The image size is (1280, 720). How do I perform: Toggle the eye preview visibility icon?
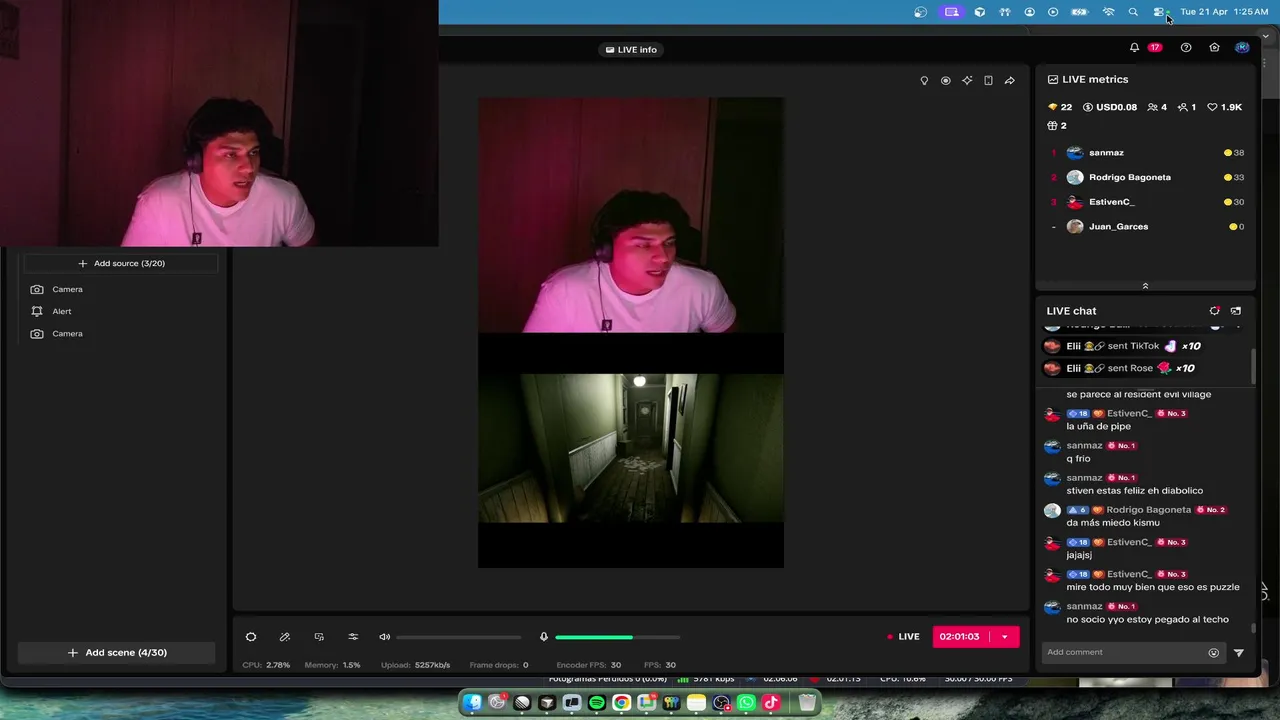pyautogui.click(x=945, y=80)
